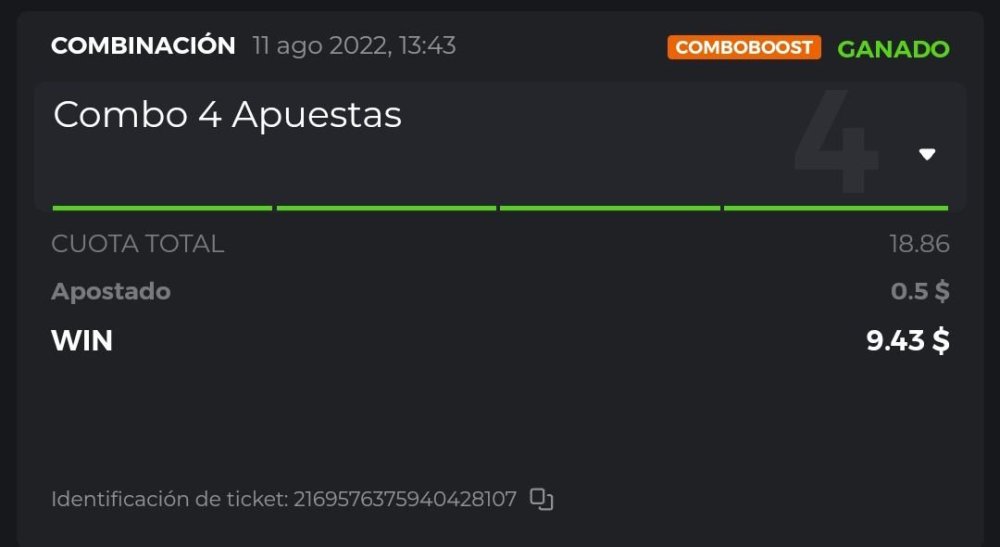1000x547 pixels.
Task: Click the large faded 4 watermark
Action: pos(837,145)
